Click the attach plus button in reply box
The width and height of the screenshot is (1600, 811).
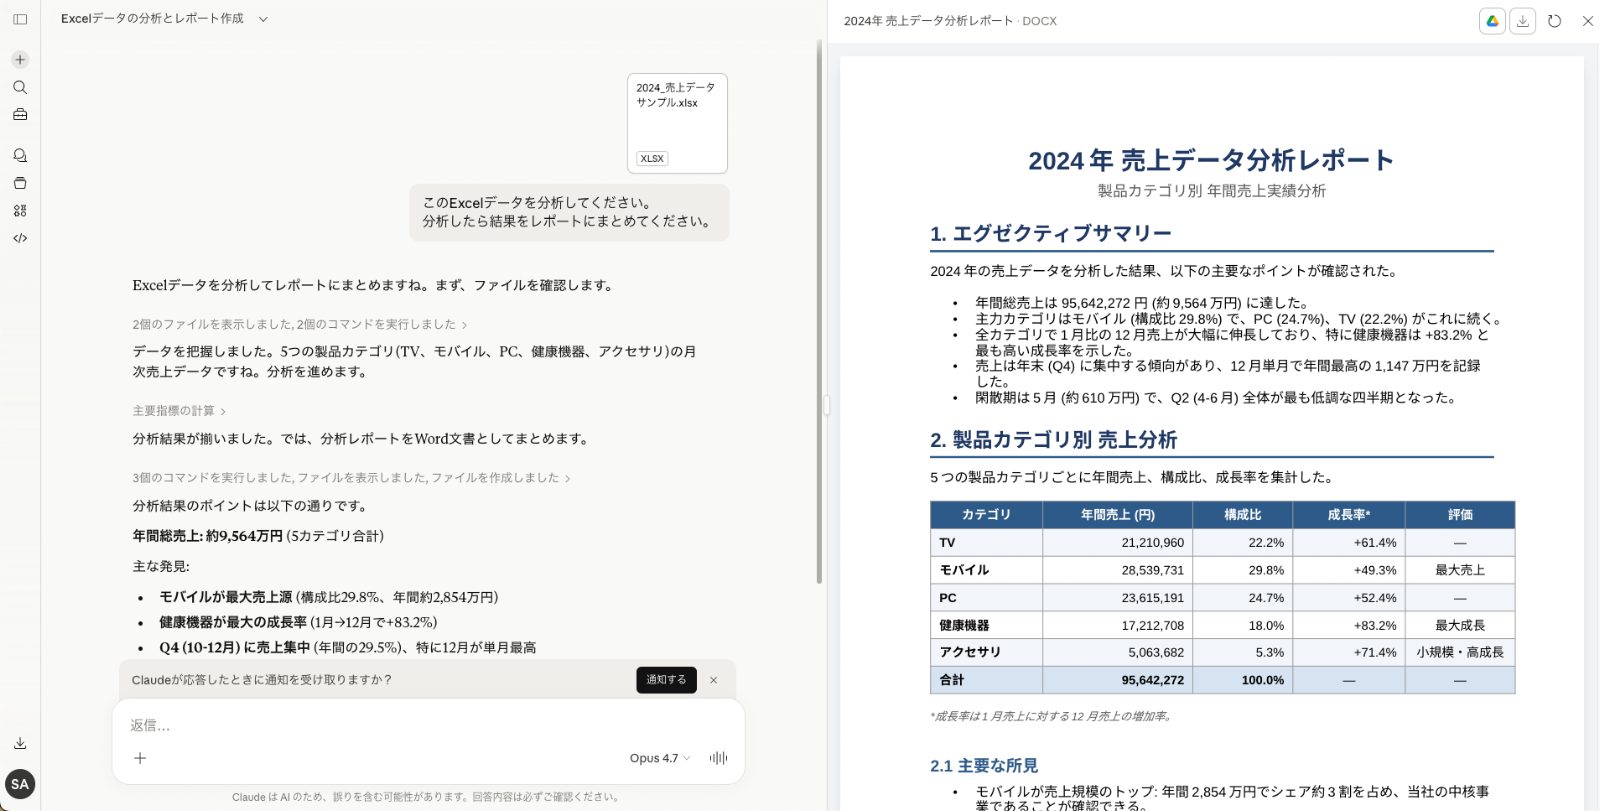[140, 758]
